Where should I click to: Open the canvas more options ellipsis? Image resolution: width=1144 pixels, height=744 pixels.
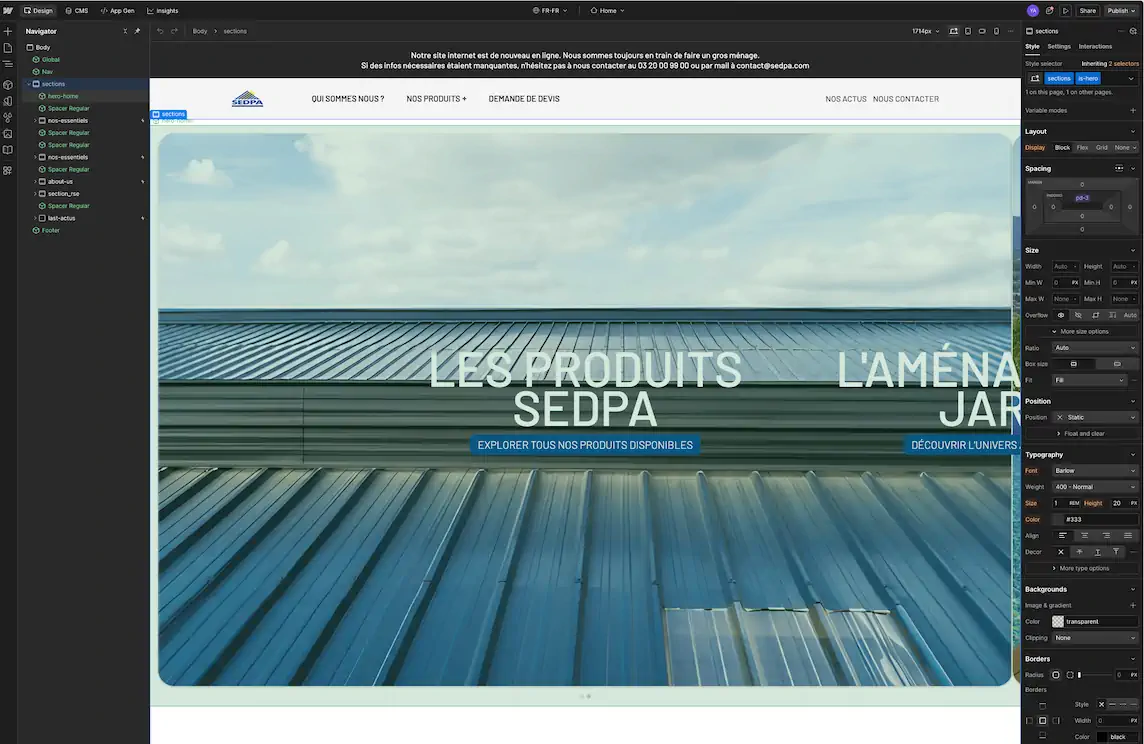click(x=1010, y=31)
